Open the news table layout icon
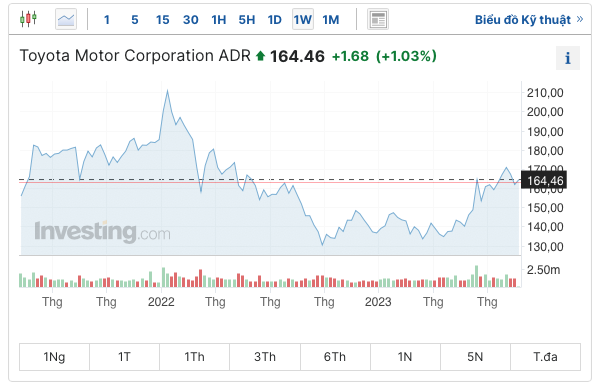This screenshot has height=392, width=602. click(378, 19)
